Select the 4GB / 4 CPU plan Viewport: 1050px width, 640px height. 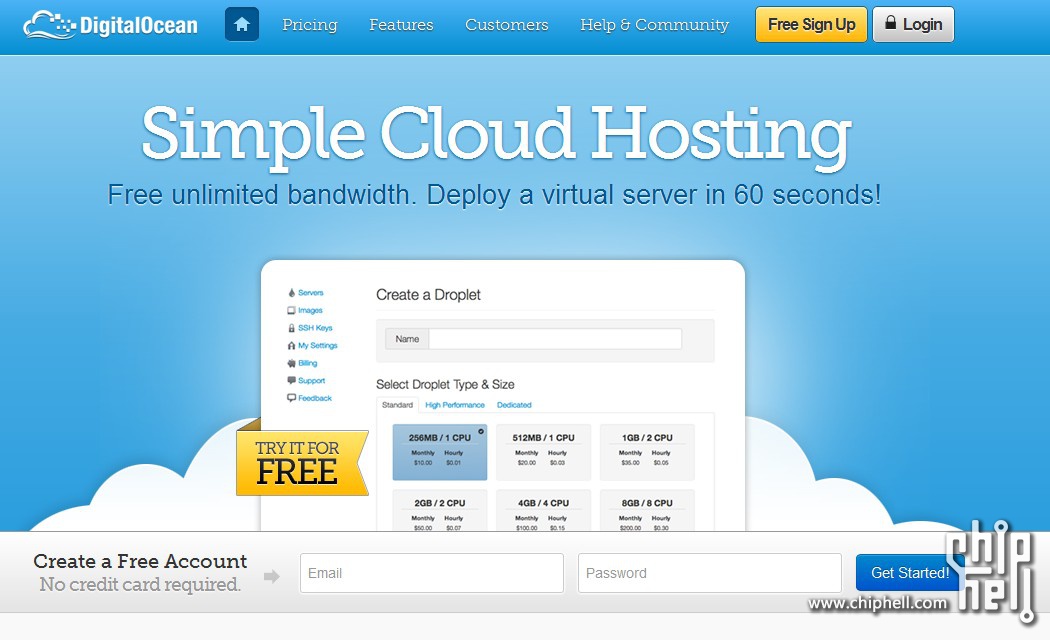click(543, 510)
